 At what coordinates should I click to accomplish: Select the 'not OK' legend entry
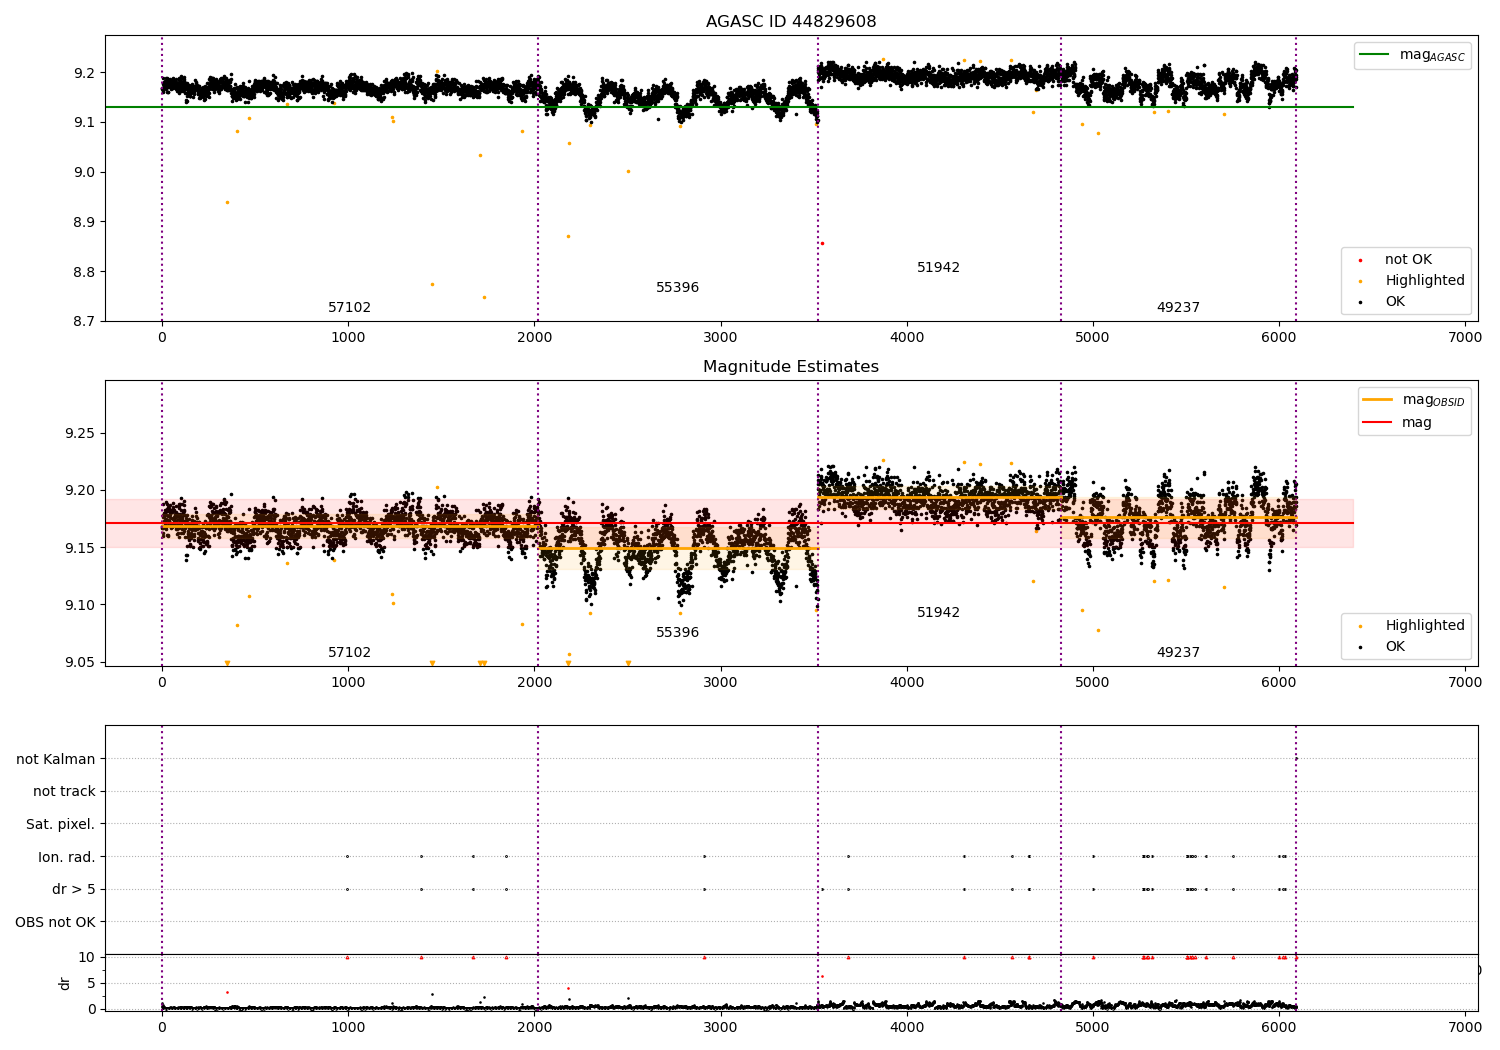[x=1408, y=260]
